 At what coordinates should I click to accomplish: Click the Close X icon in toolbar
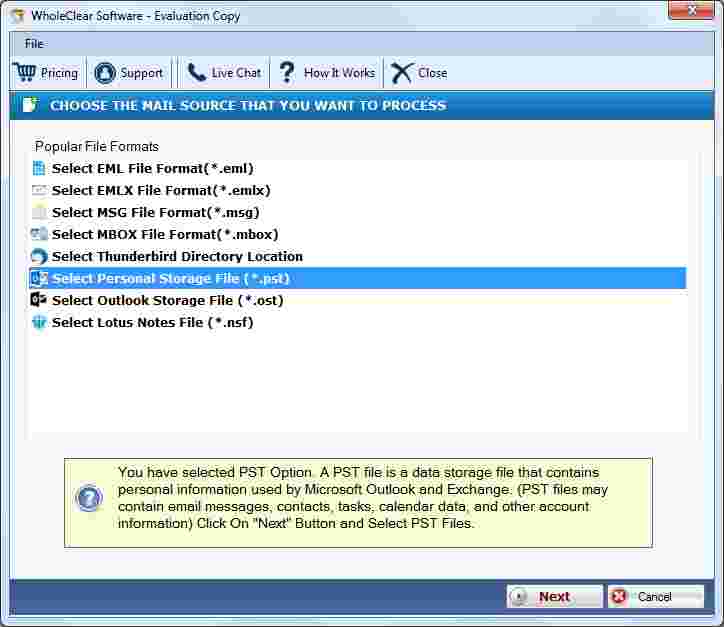point(402,73)
